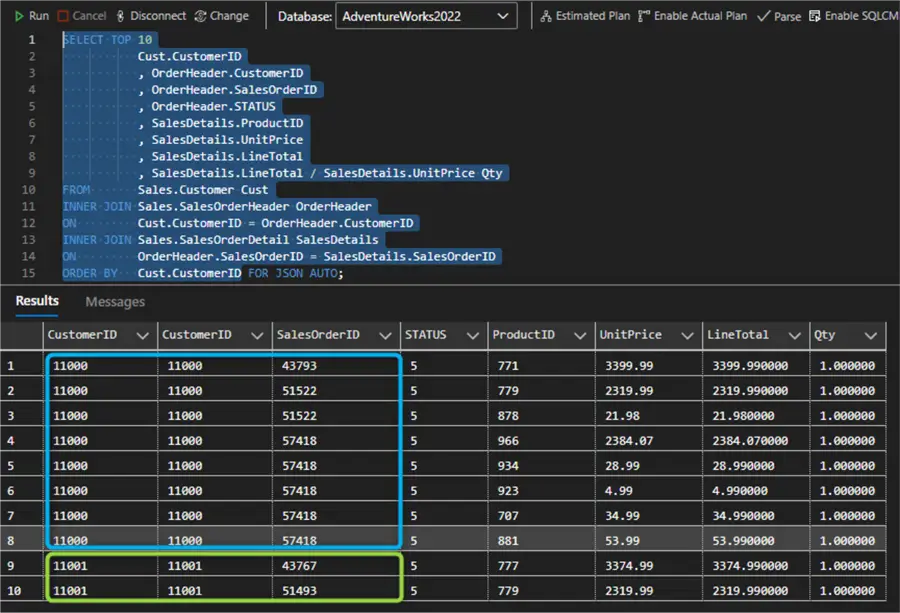Click the Cancel query icon
900x613 pixels.
[62, 15]
